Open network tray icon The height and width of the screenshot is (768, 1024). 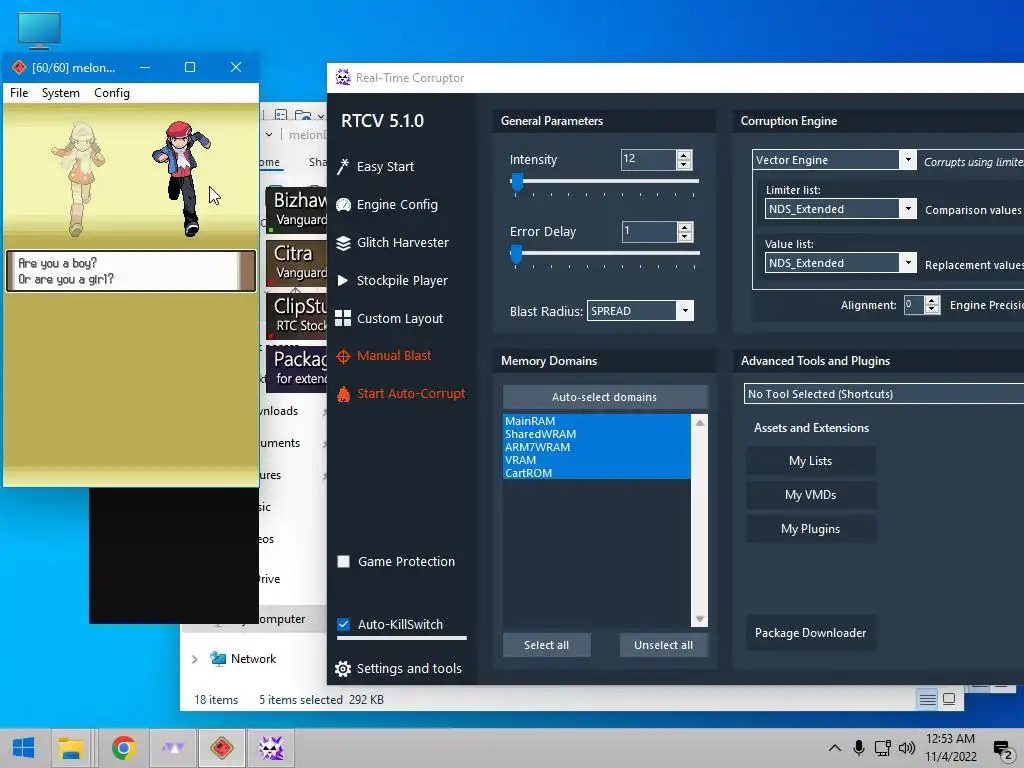point(883,748)
